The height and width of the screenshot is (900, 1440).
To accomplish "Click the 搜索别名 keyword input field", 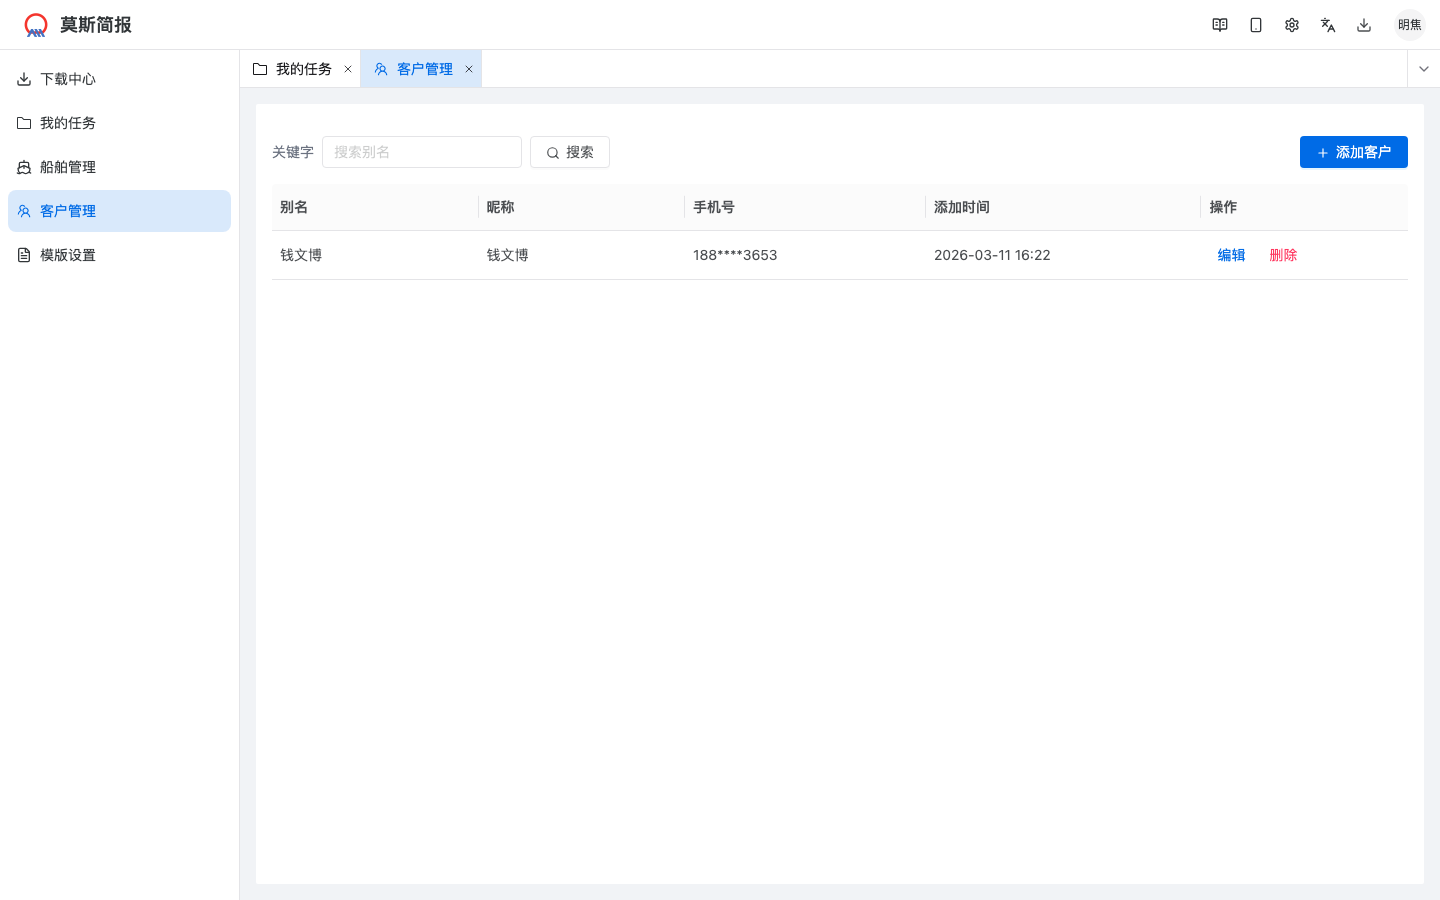I will pos(422,152).
